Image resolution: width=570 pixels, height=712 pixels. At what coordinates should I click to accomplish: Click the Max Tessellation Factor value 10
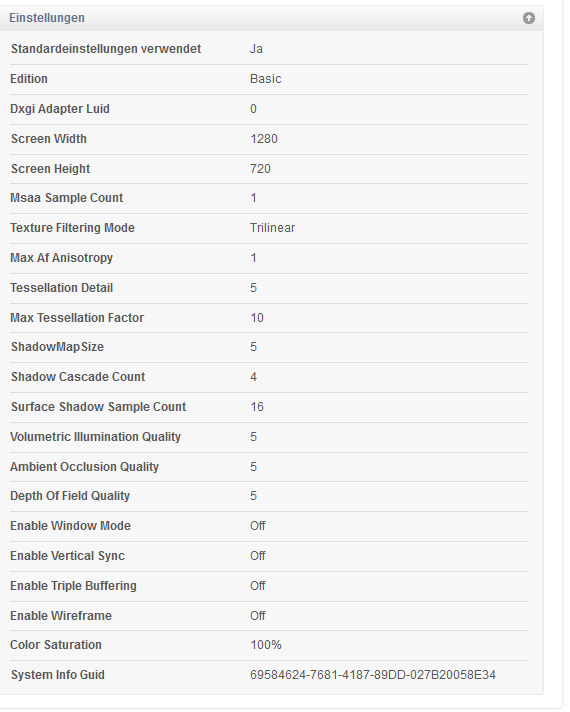(x=257, y=318)
